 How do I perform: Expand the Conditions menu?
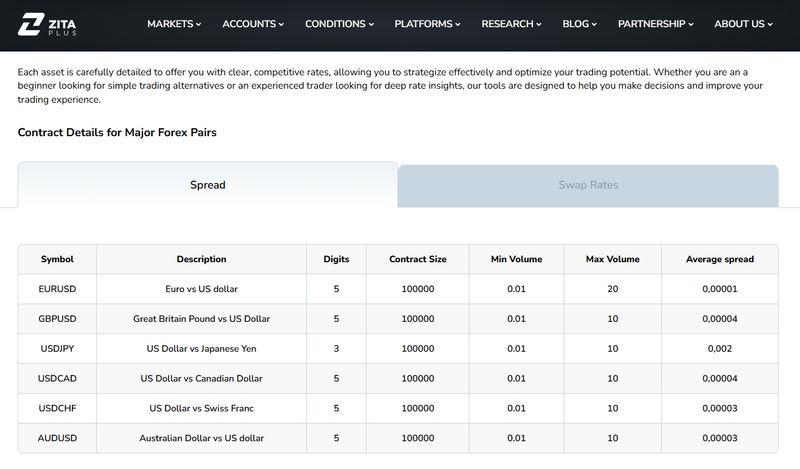[339, 24]
